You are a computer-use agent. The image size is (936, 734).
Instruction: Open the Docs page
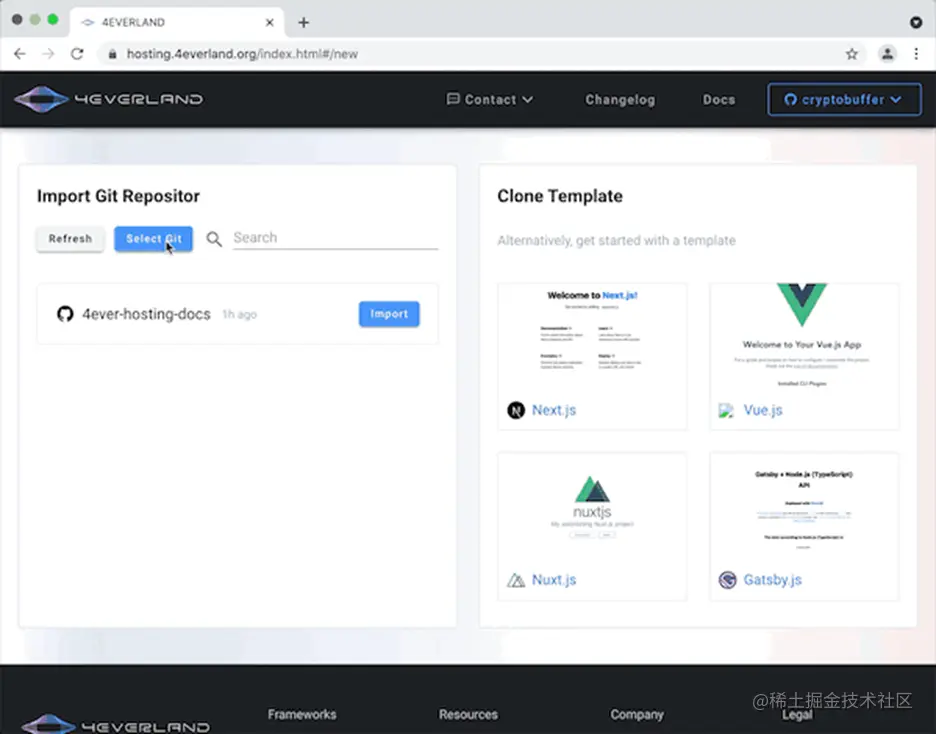click(719, 100)
